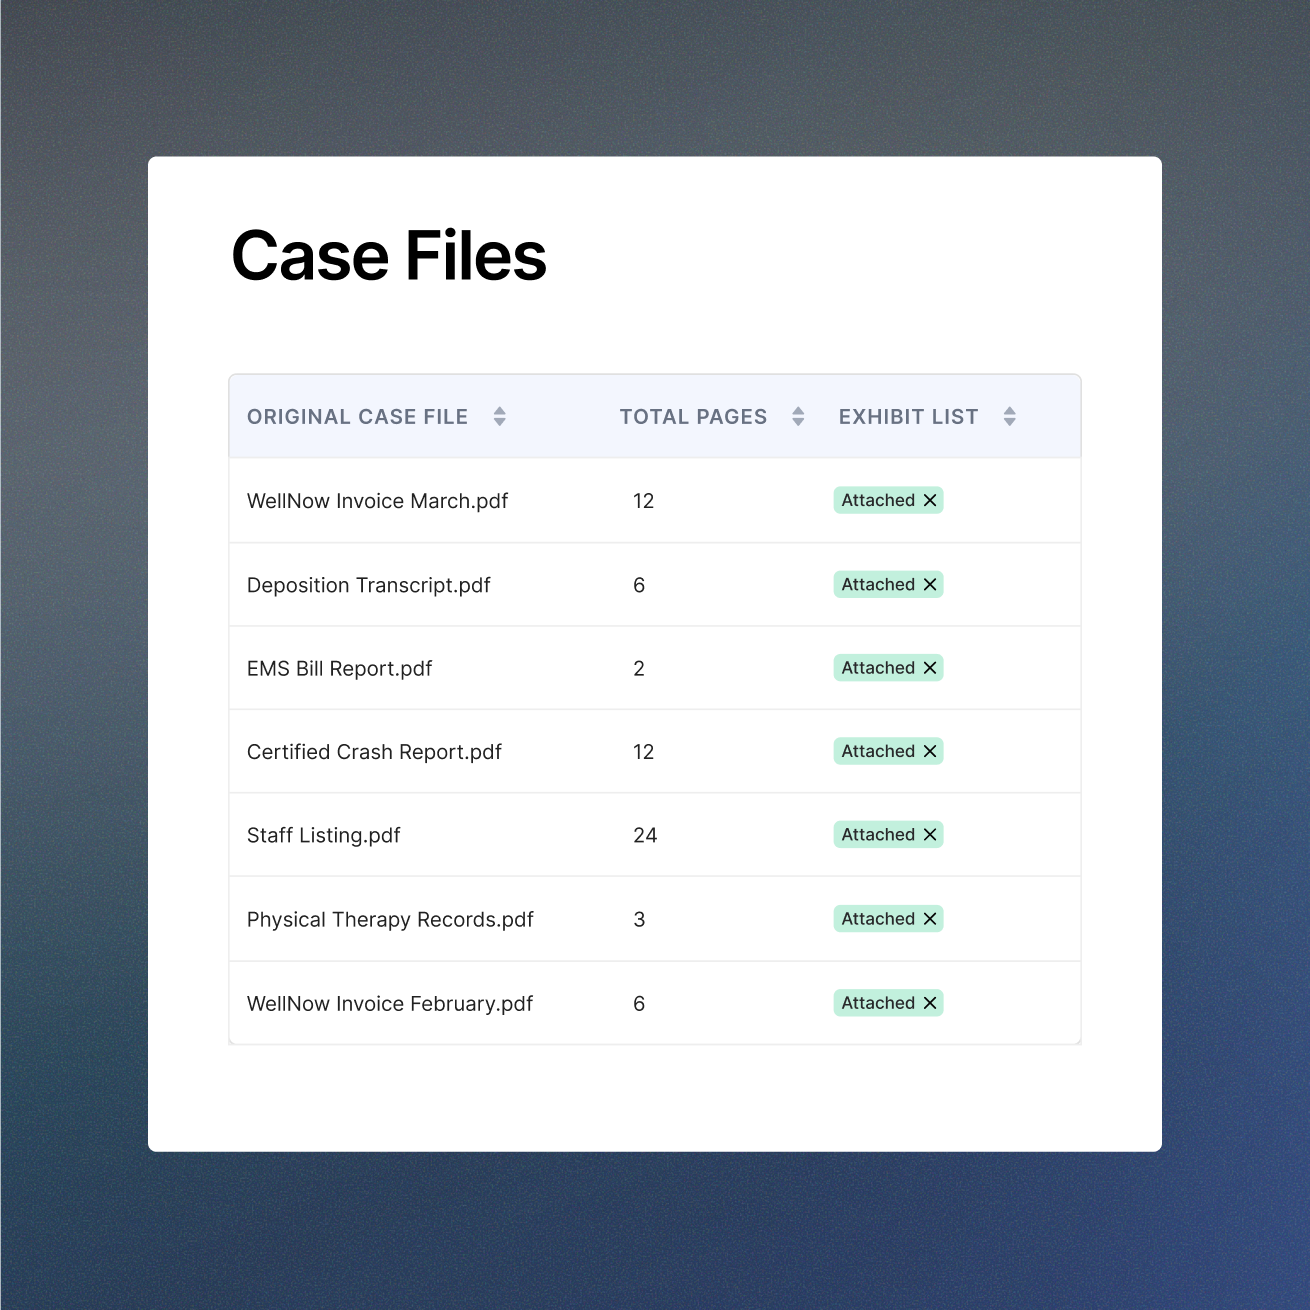Click the Total Pages column header
This screenshot has width=1310, height=1310.
pos(693,417)
